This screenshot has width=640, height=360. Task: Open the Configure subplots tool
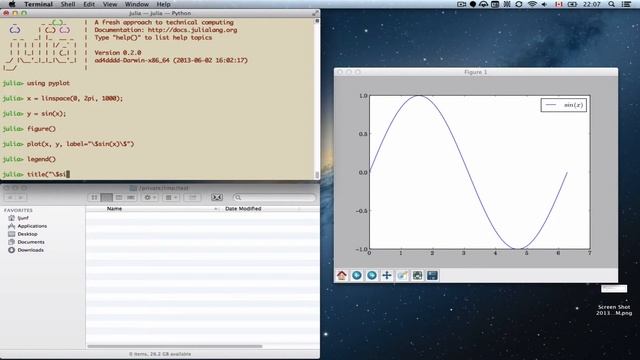tap(417, 276)
